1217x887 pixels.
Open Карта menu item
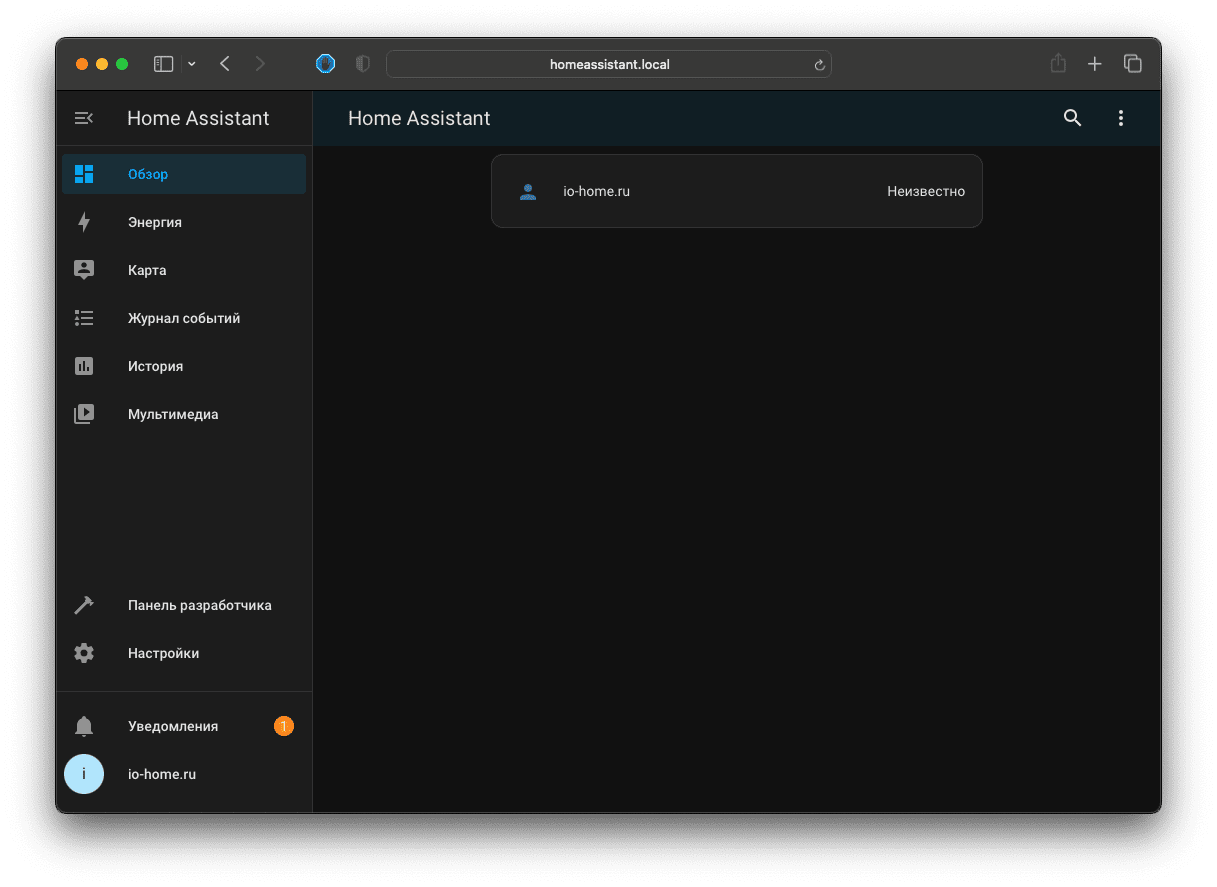(x=184, y=270)
